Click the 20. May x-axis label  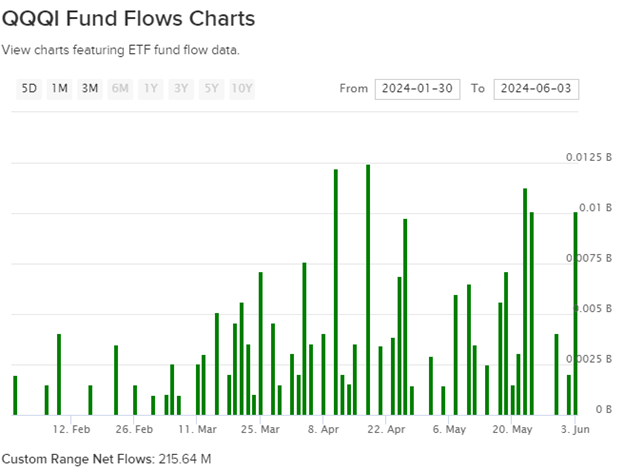513,429
